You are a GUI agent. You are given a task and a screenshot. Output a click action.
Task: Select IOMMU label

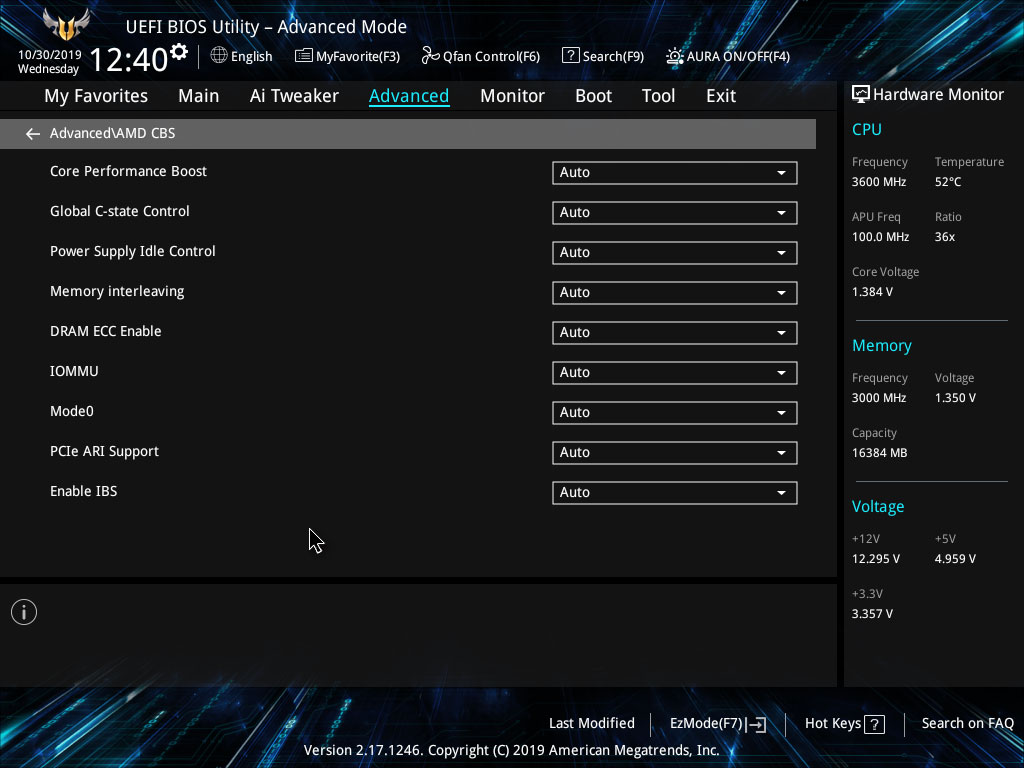pos(74,372)
